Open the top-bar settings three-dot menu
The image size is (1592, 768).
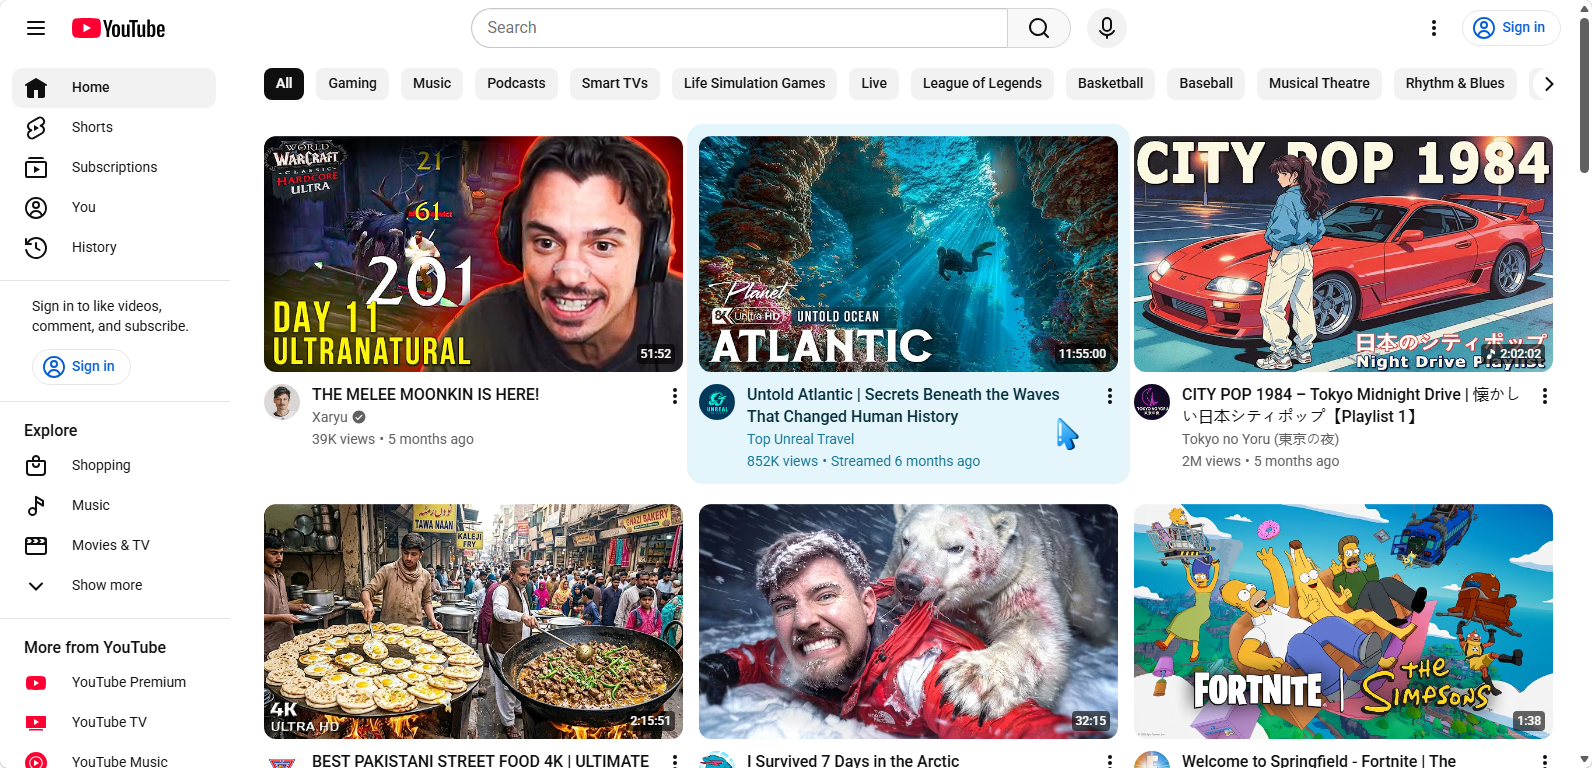(x=1434, y=28)
